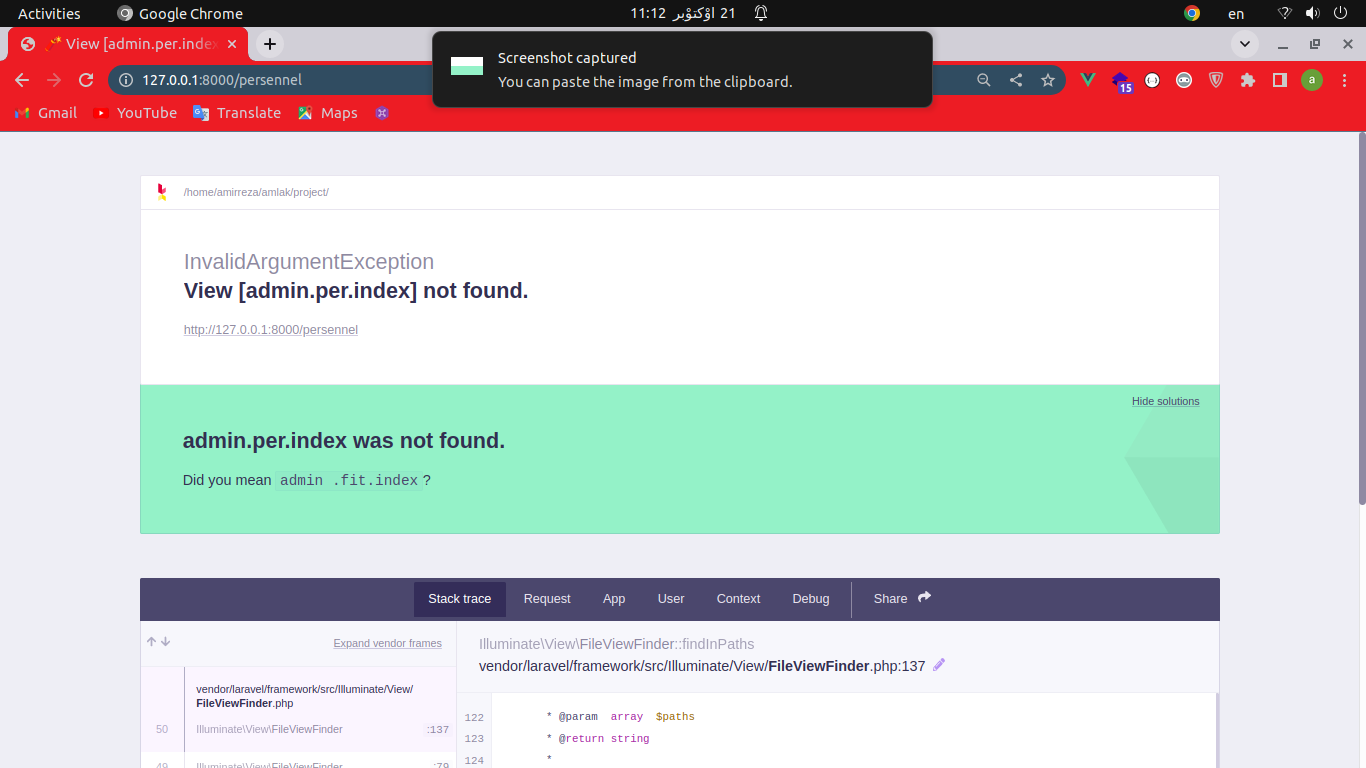The height and width of the screenshot is (768, 1366).
Task: Open the Gmail bookmark
Action: click(46, 113)
